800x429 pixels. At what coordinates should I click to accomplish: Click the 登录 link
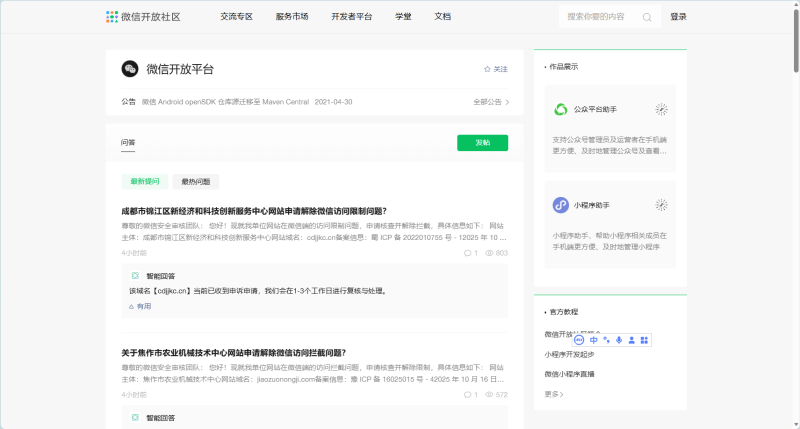point(678,17)
